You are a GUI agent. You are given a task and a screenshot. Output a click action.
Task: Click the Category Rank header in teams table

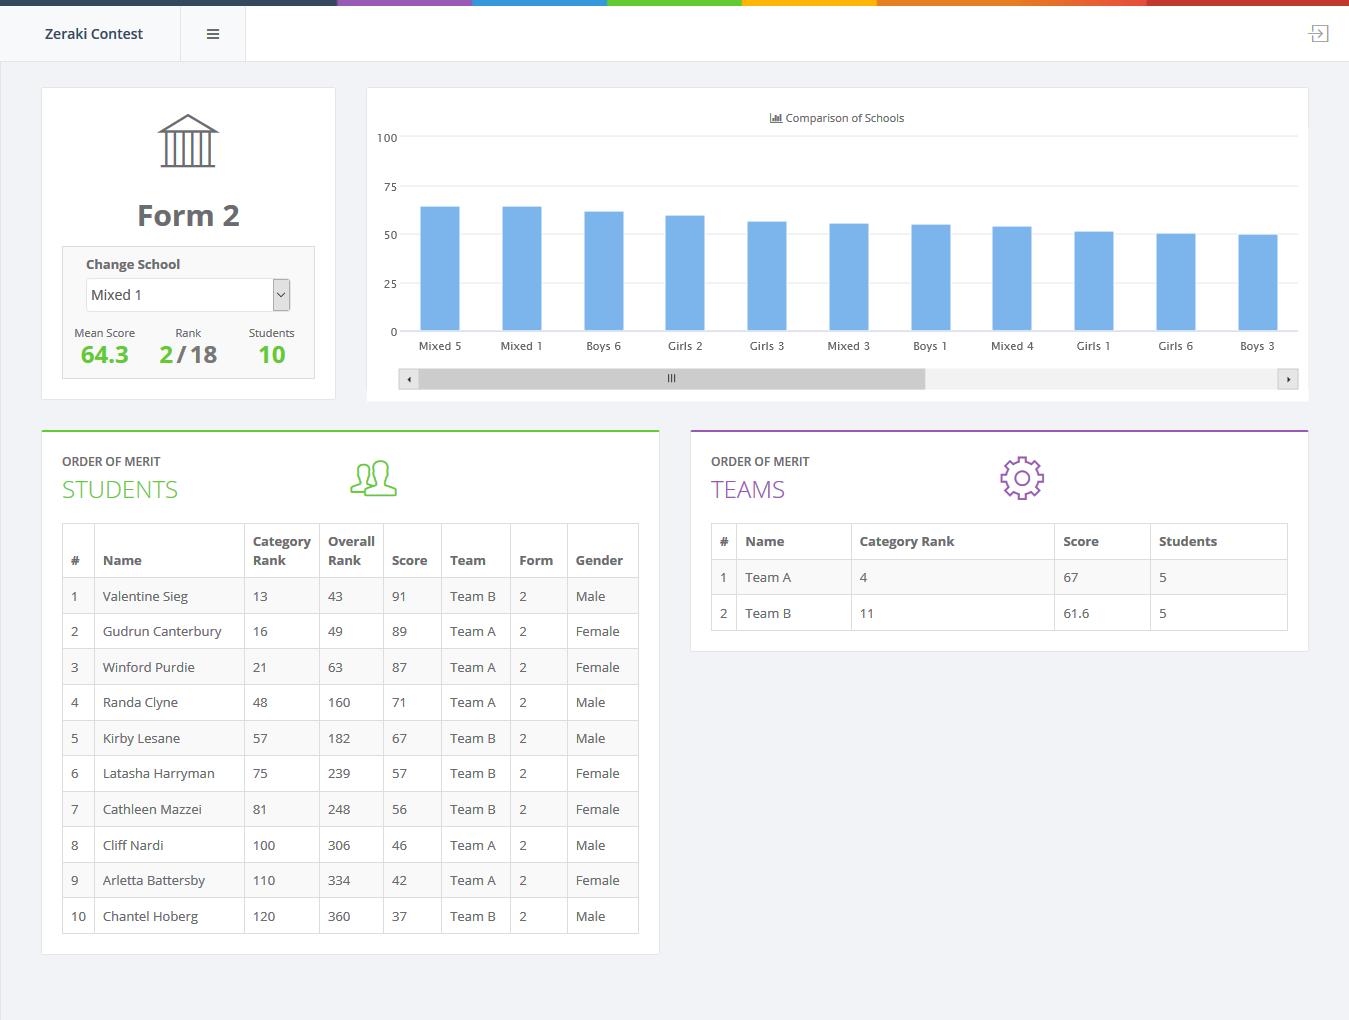907,541
